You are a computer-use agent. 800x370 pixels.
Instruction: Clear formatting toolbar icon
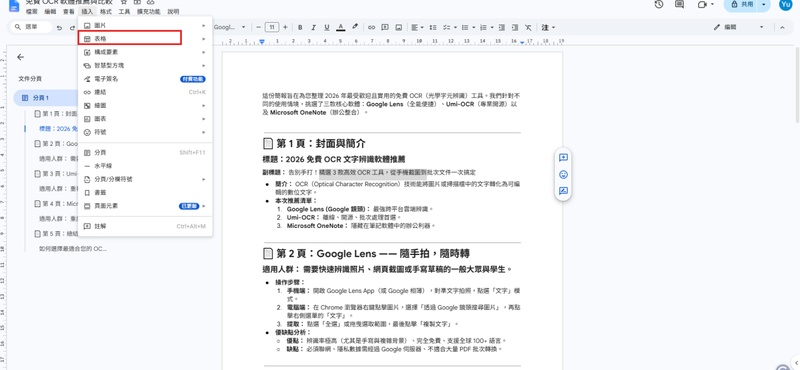528,27
